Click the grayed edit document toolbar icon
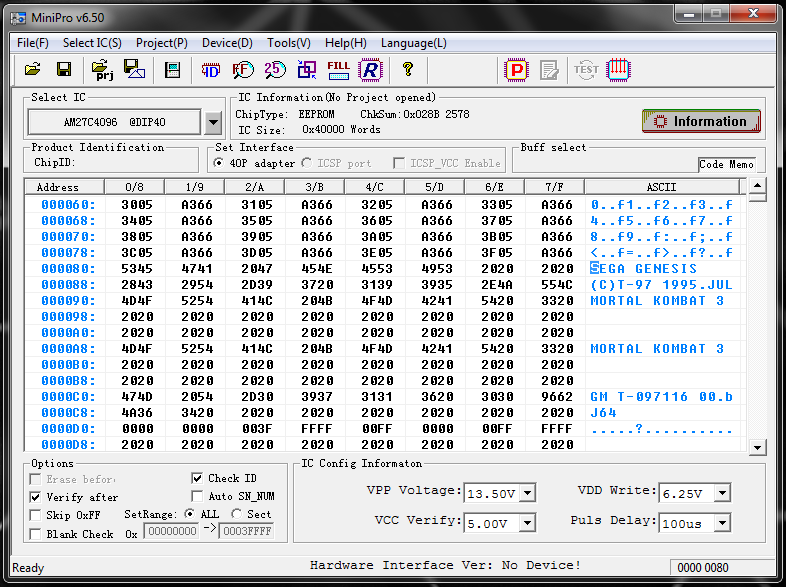The height and width of the screenshot is (587, 786). coord(549,70)
